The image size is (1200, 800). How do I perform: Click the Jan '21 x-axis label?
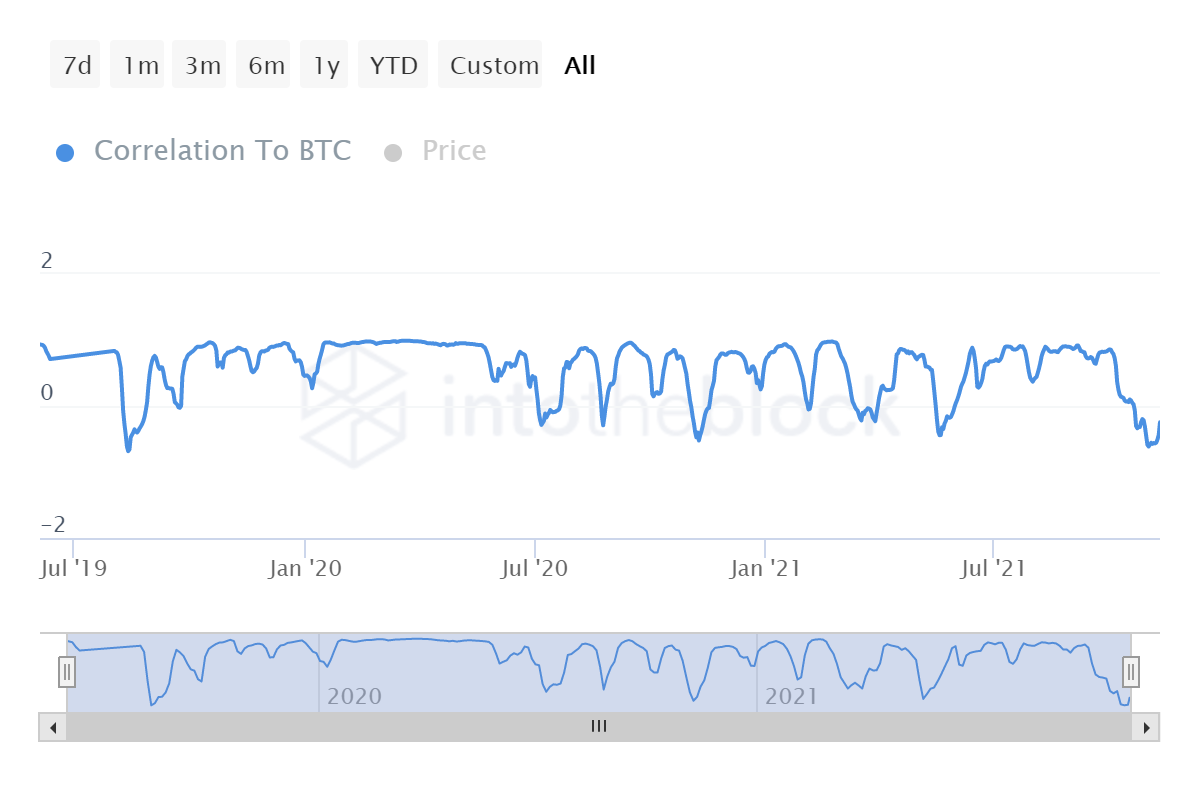click(765, 569)
